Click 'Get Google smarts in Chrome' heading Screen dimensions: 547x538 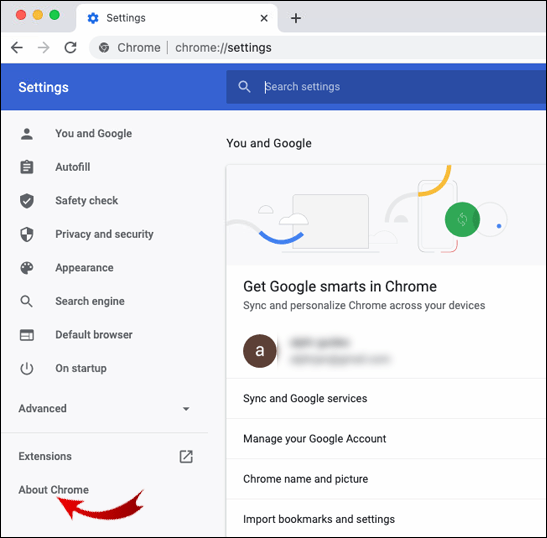pos(340,286)
